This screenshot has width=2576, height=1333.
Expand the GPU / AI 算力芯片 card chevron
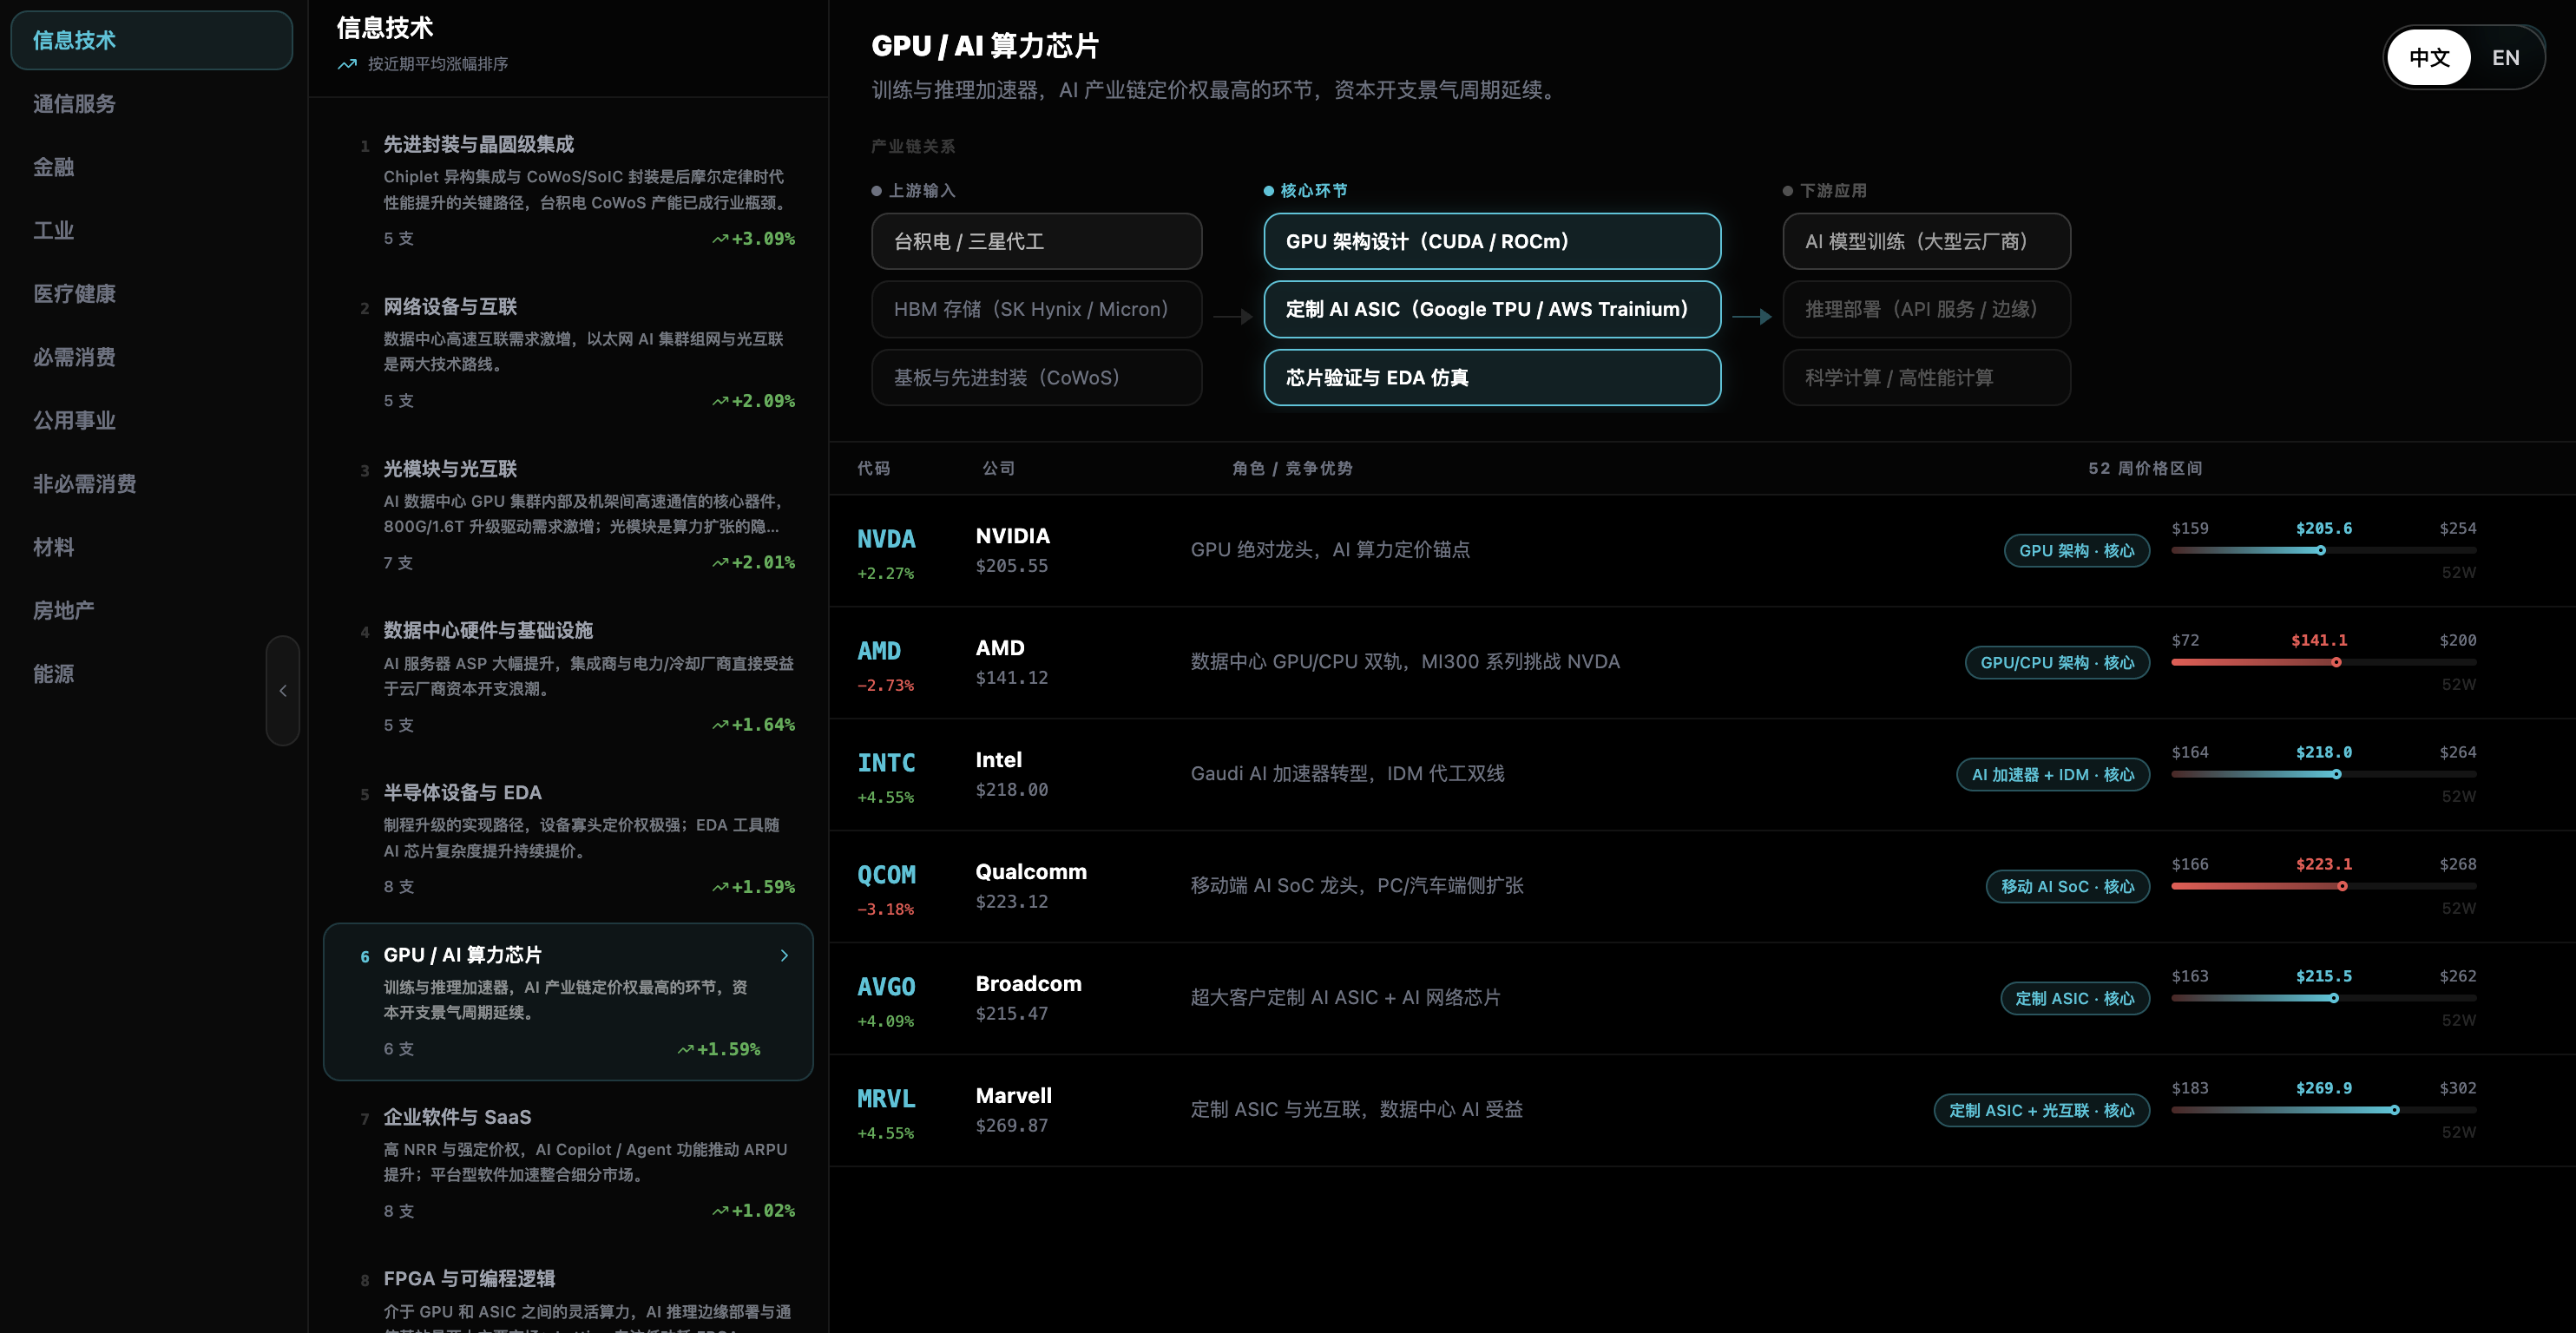click(784, 956)
